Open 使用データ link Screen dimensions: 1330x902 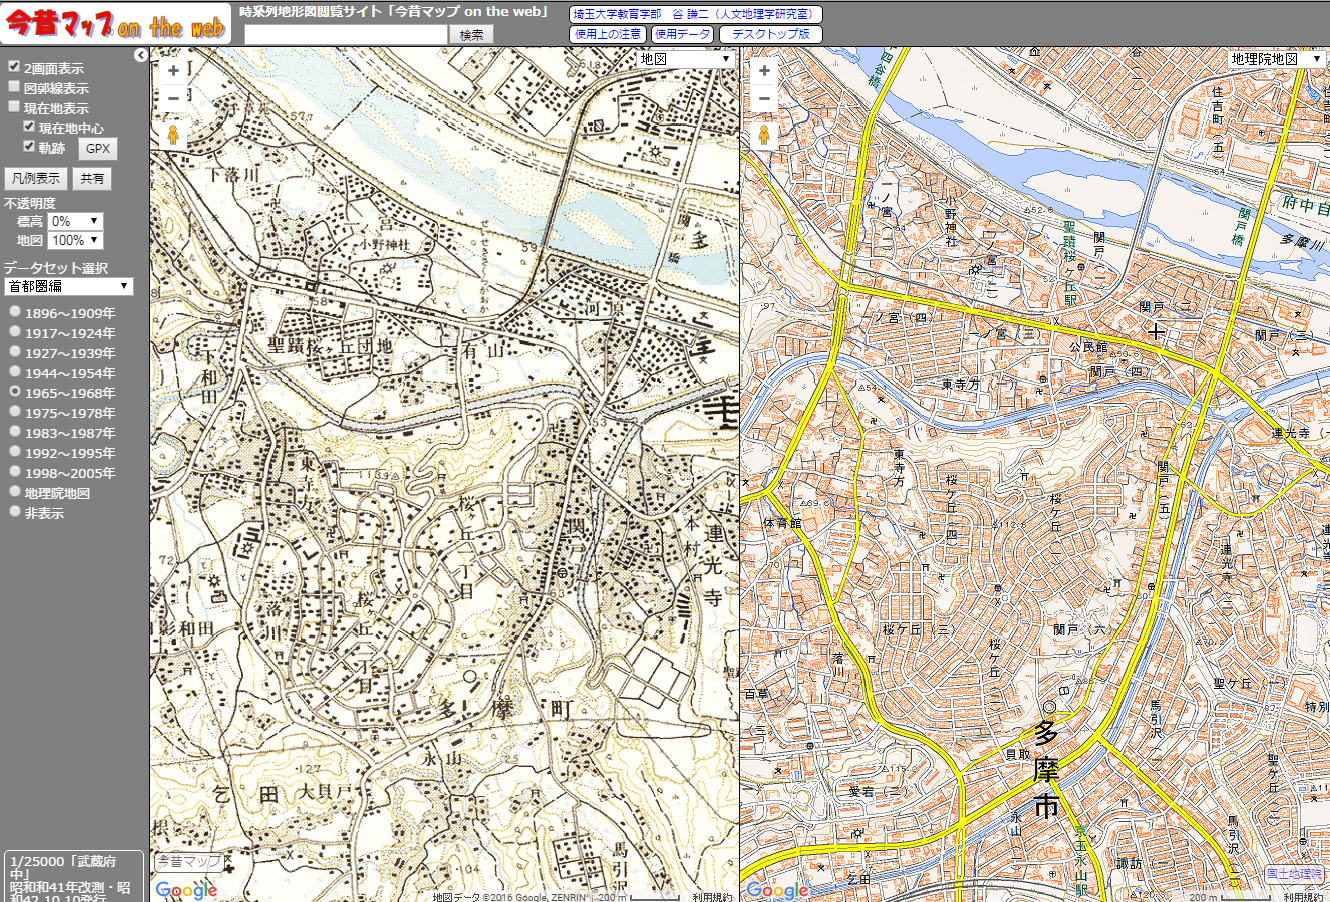(682, 34)
